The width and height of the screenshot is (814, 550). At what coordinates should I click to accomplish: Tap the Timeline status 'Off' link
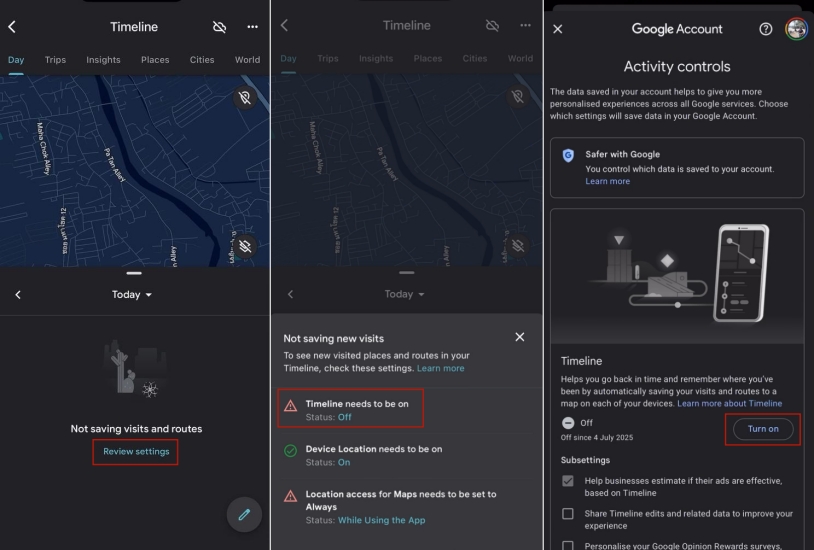pos(345,417)
